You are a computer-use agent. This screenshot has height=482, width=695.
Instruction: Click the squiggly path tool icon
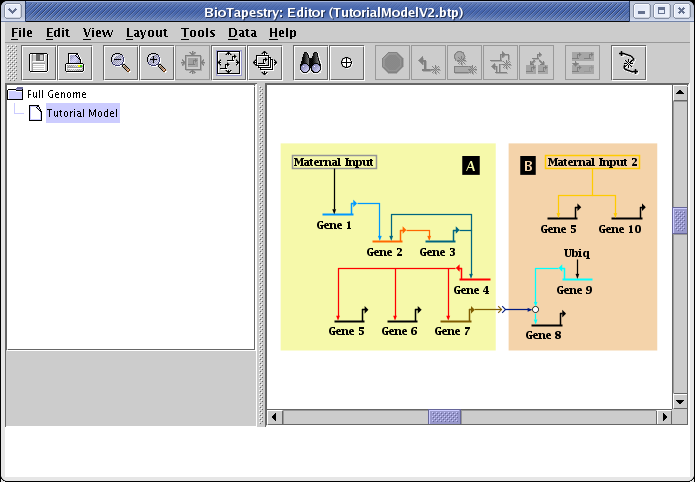628,62
